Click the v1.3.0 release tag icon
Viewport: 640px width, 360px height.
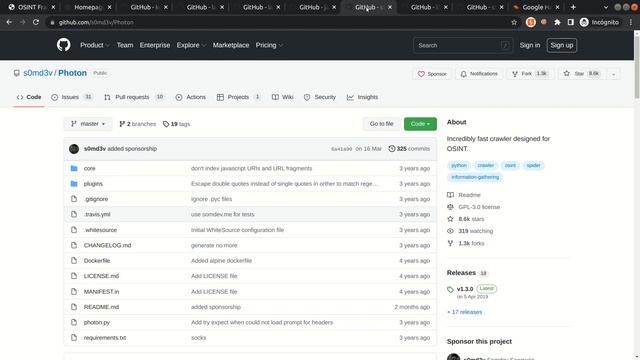click(x=450, y=289)
